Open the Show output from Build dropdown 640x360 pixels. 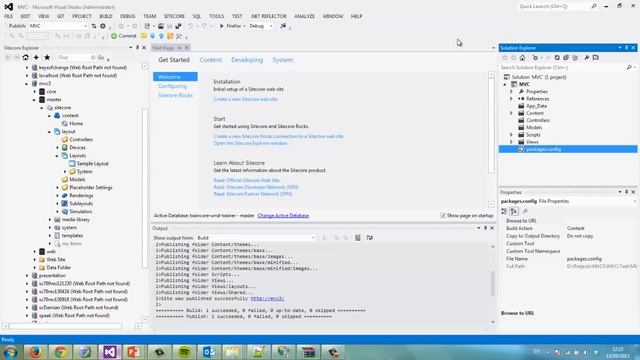pos(256,238)
